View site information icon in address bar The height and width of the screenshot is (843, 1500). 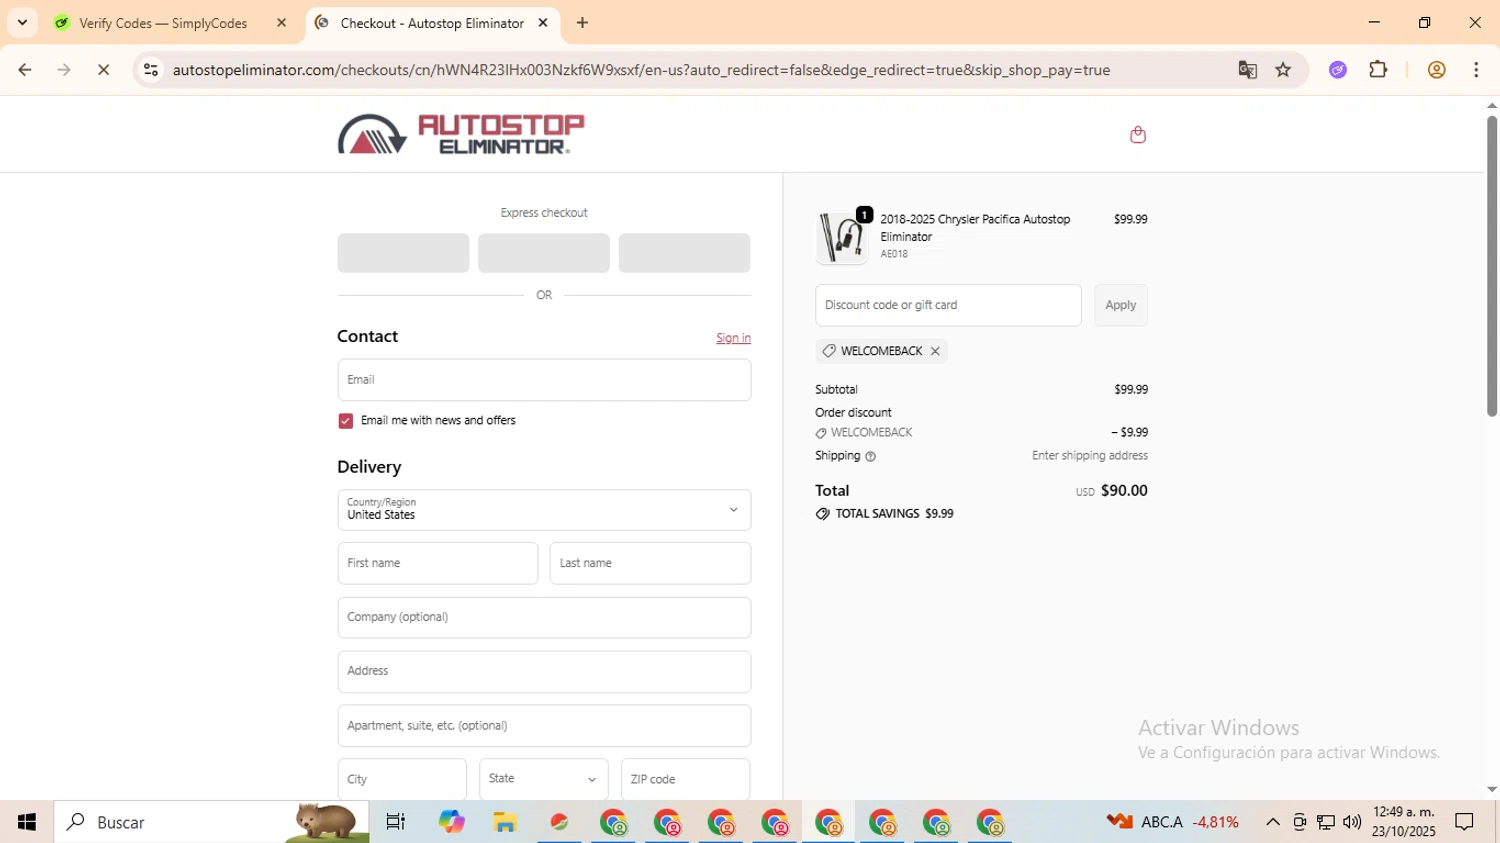[x=151, y=70]
